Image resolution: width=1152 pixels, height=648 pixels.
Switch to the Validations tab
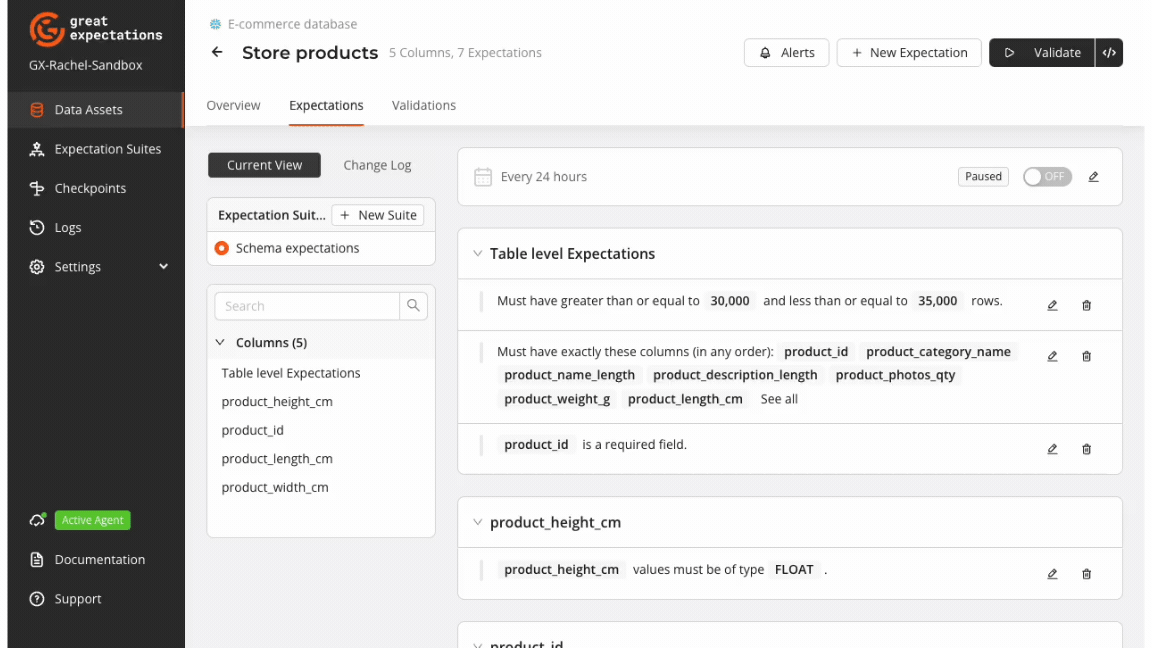click(423, 105)
